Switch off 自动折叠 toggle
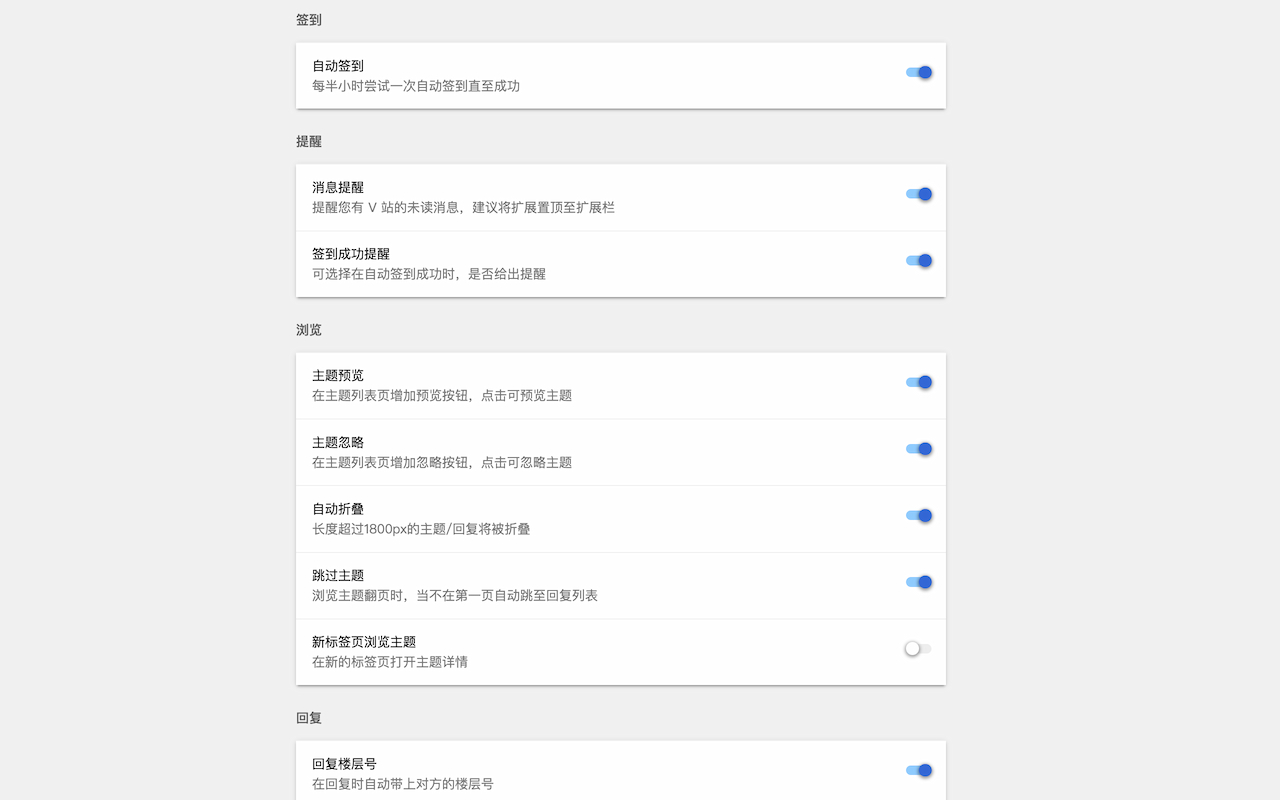Viewport: 1280px width, 800px height. point(919,515)
